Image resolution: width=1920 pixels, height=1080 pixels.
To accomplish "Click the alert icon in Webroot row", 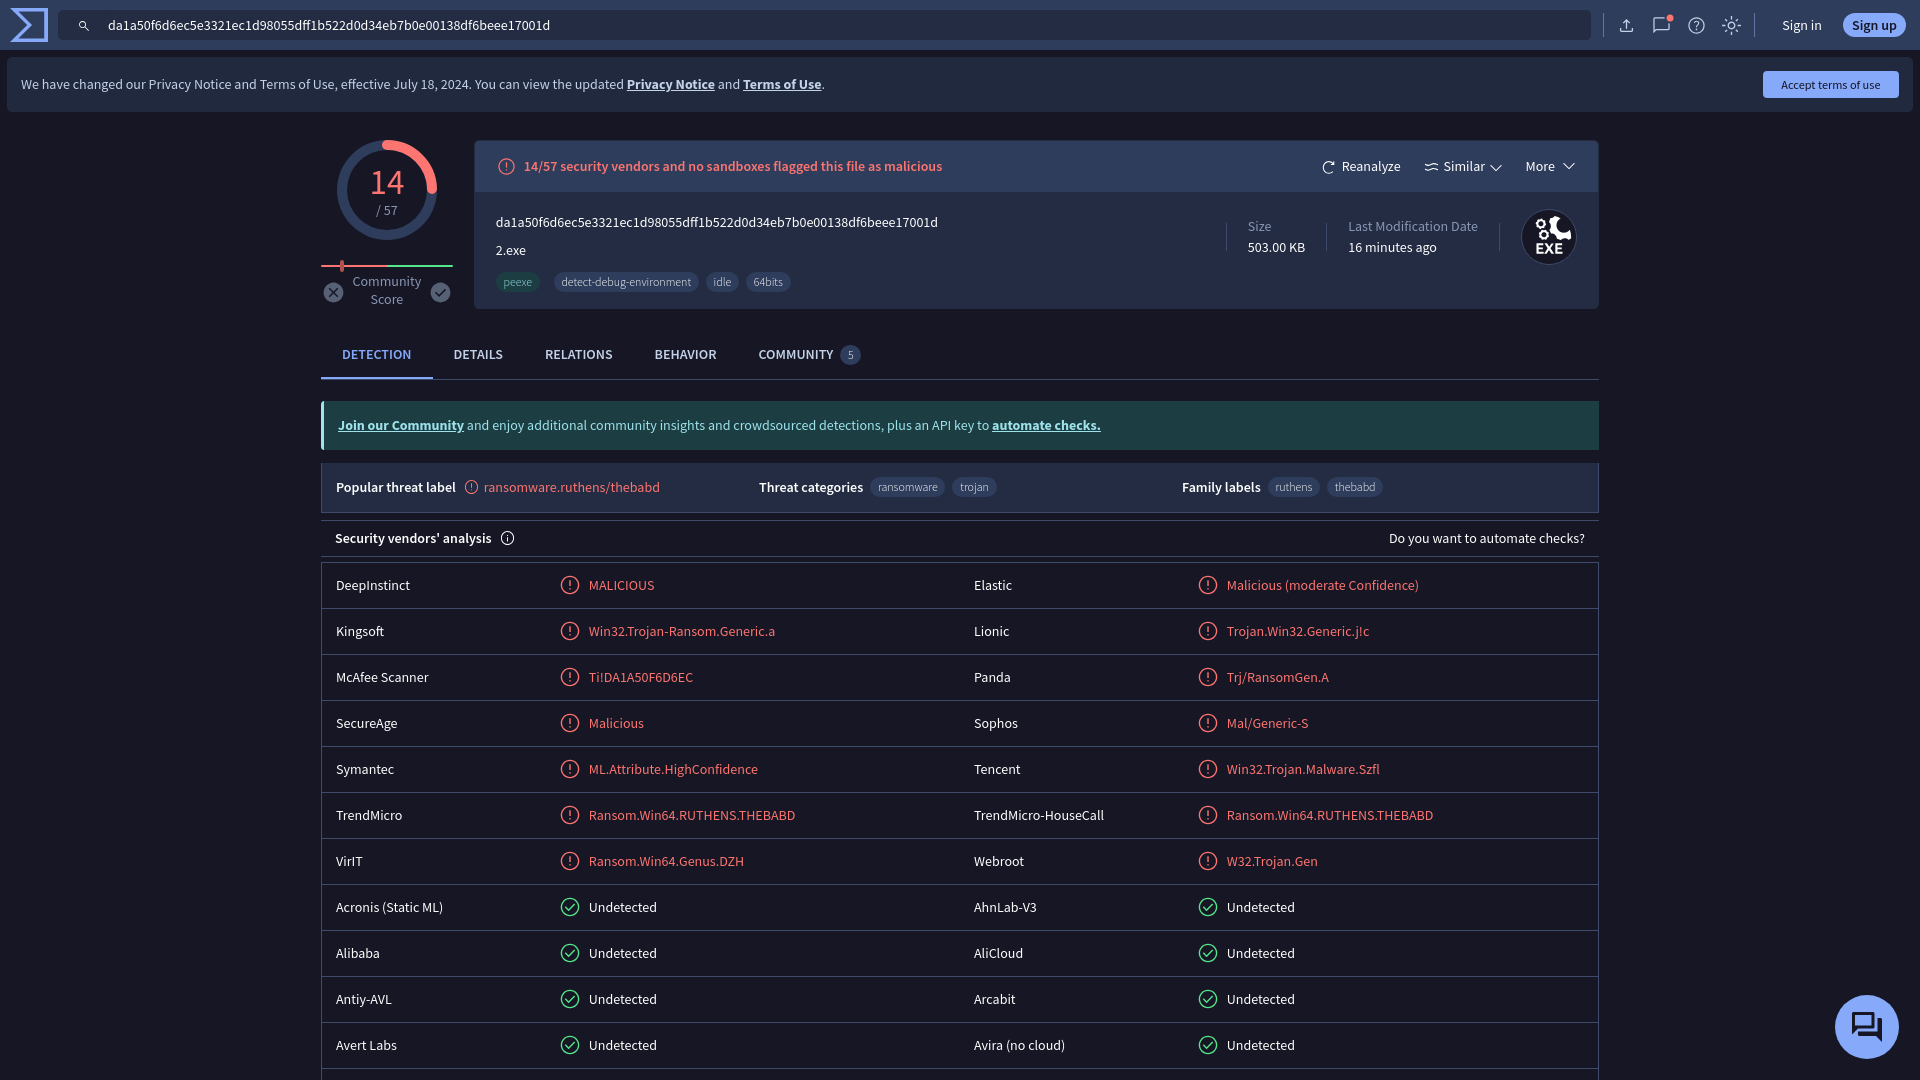I will click(1208, 862).
